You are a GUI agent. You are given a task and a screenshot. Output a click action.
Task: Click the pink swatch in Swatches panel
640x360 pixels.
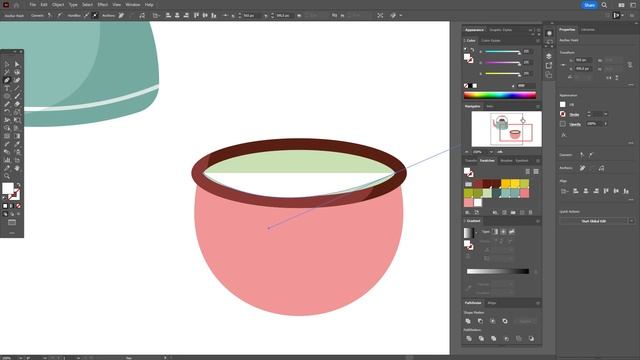click(524, 193)
